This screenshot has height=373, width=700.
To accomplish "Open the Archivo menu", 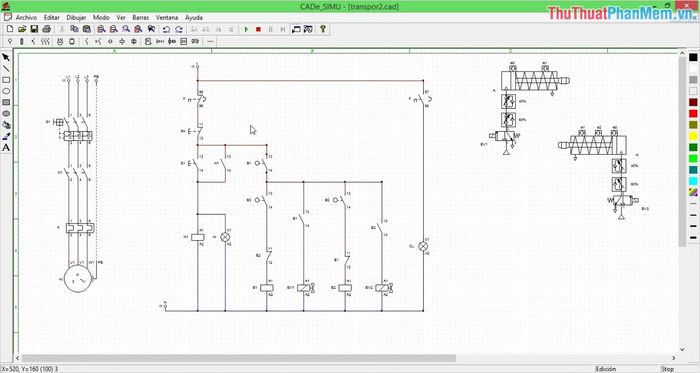I will coord(26,17).
